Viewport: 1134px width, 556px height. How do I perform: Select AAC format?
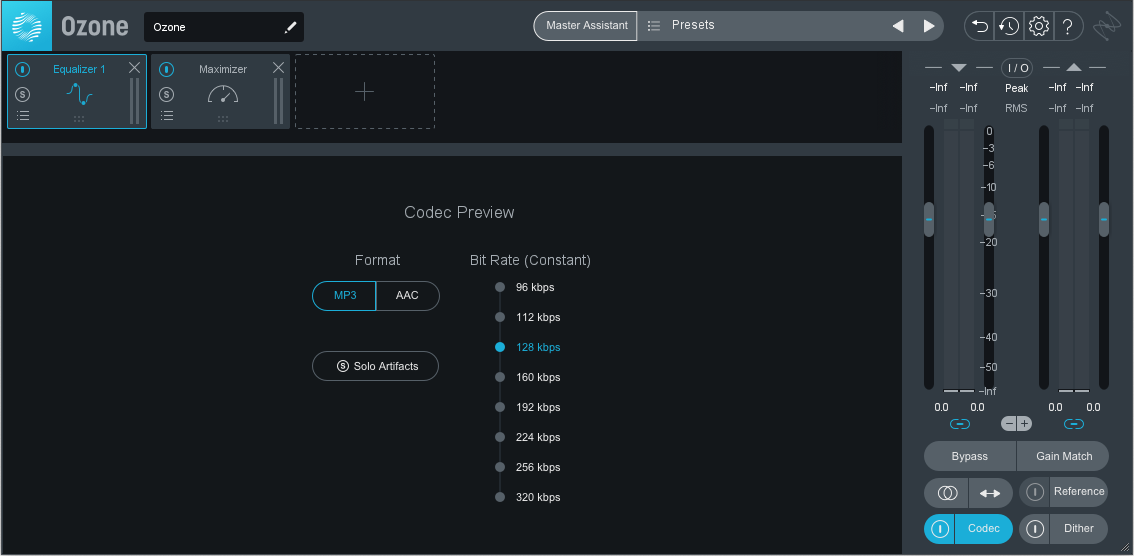pos(407,296)
